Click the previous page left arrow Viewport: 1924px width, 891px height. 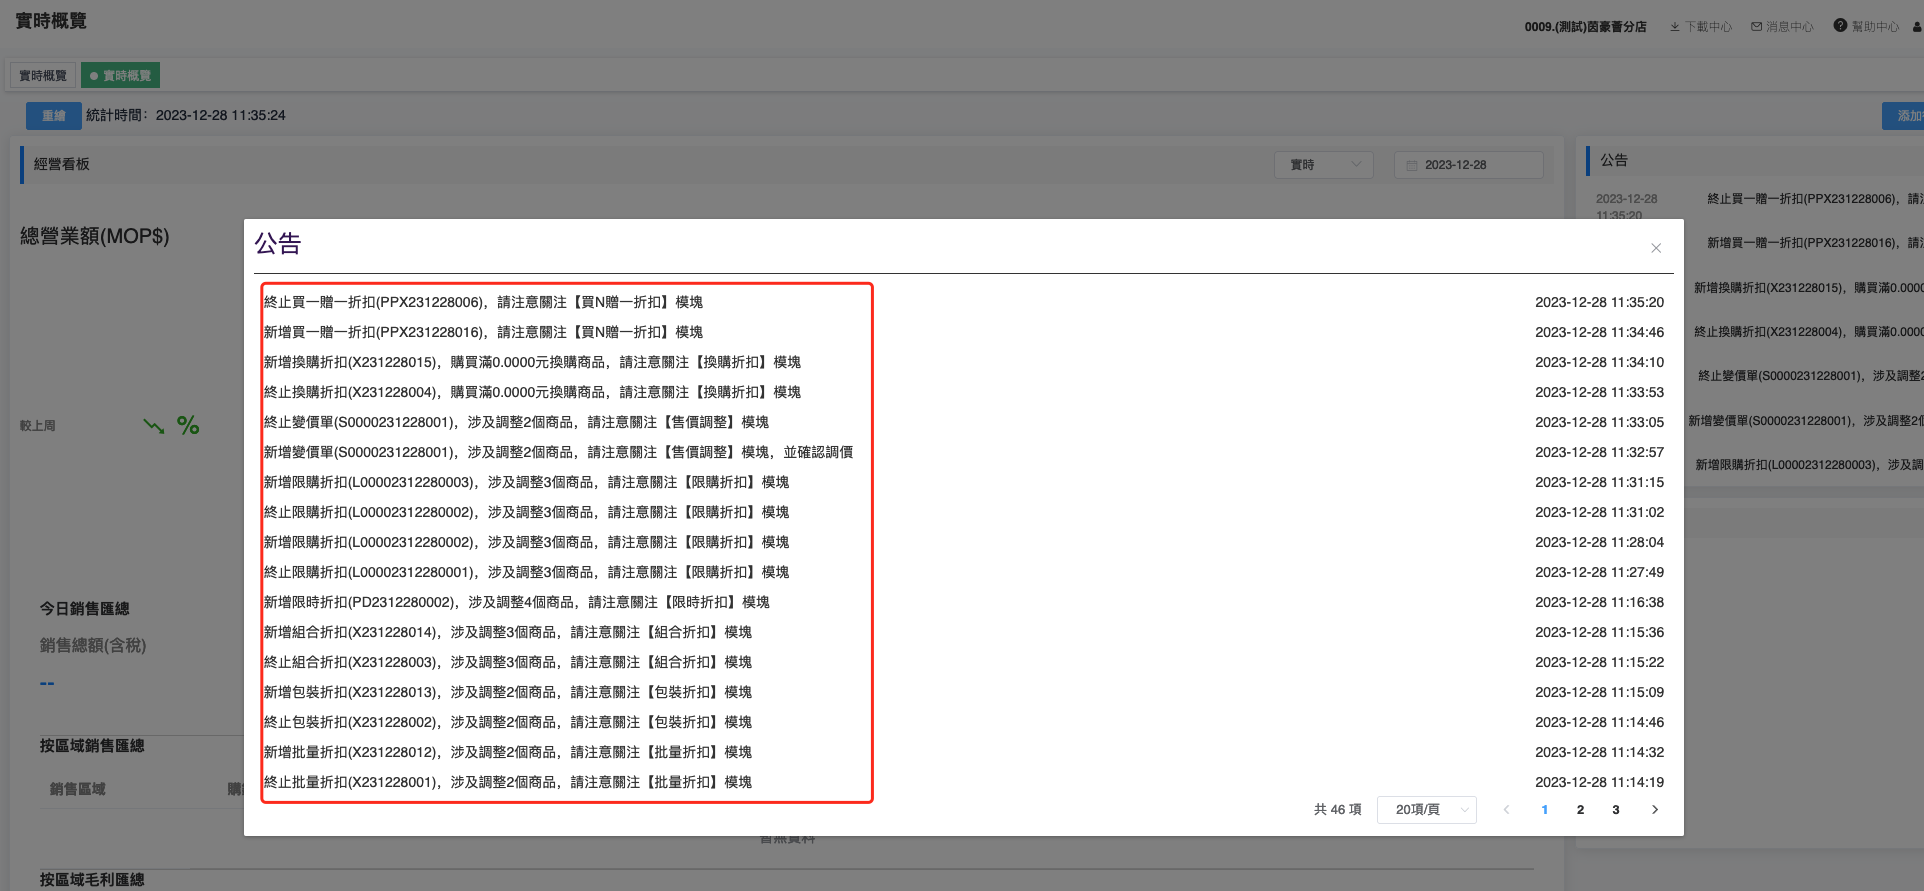click(x=1507, y=810)
